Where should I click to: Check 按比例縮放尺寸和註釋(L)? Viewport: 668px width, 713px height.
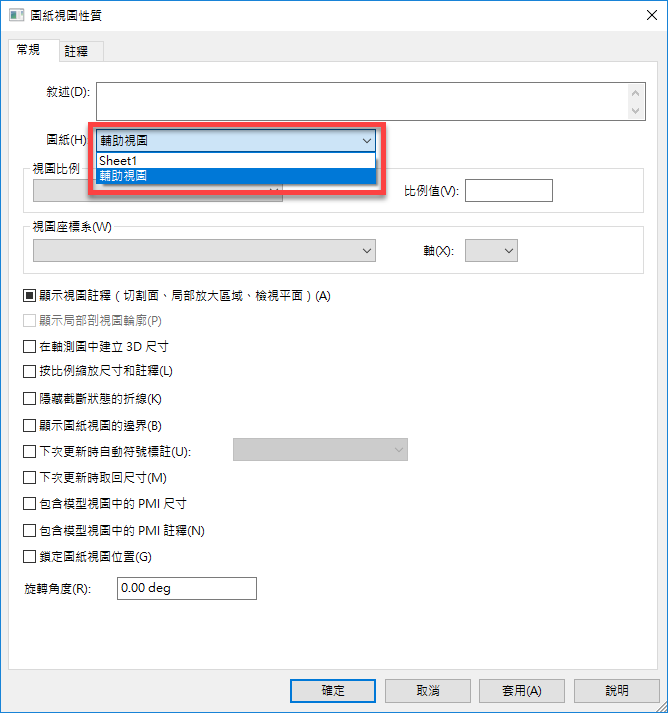click(x=29, y=371)
